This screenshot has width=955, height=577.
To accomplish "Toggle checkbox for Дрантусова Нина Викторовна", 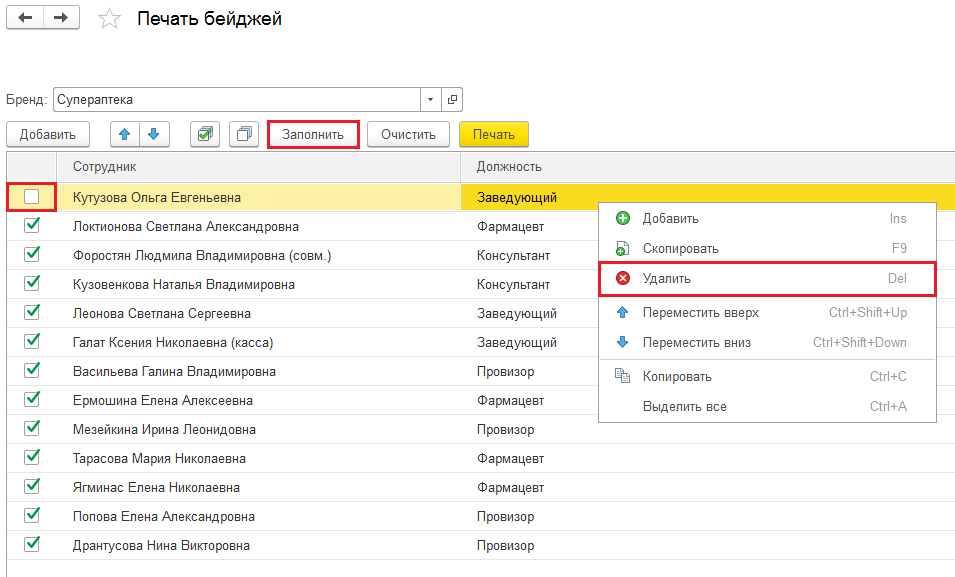I will [x=32, y=545].
